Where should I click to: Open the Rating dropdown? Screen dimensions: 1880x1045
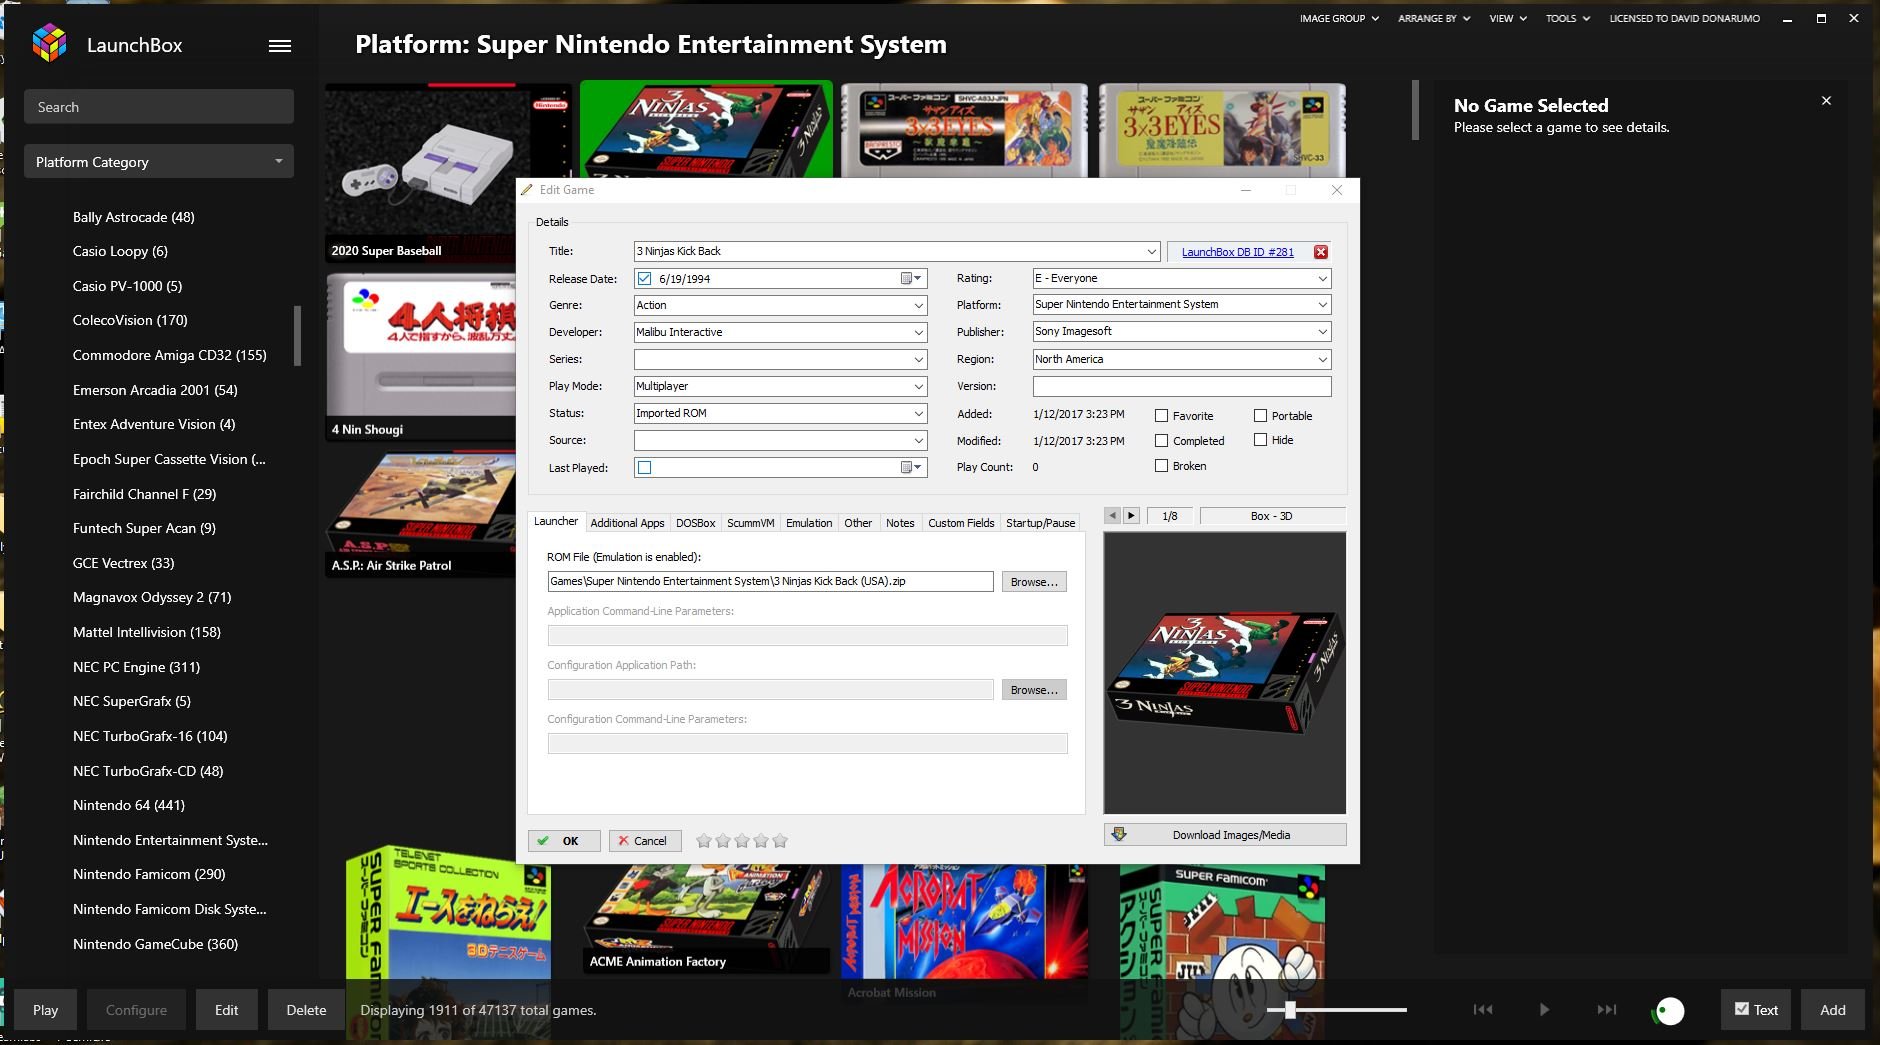click(1322, 278)
